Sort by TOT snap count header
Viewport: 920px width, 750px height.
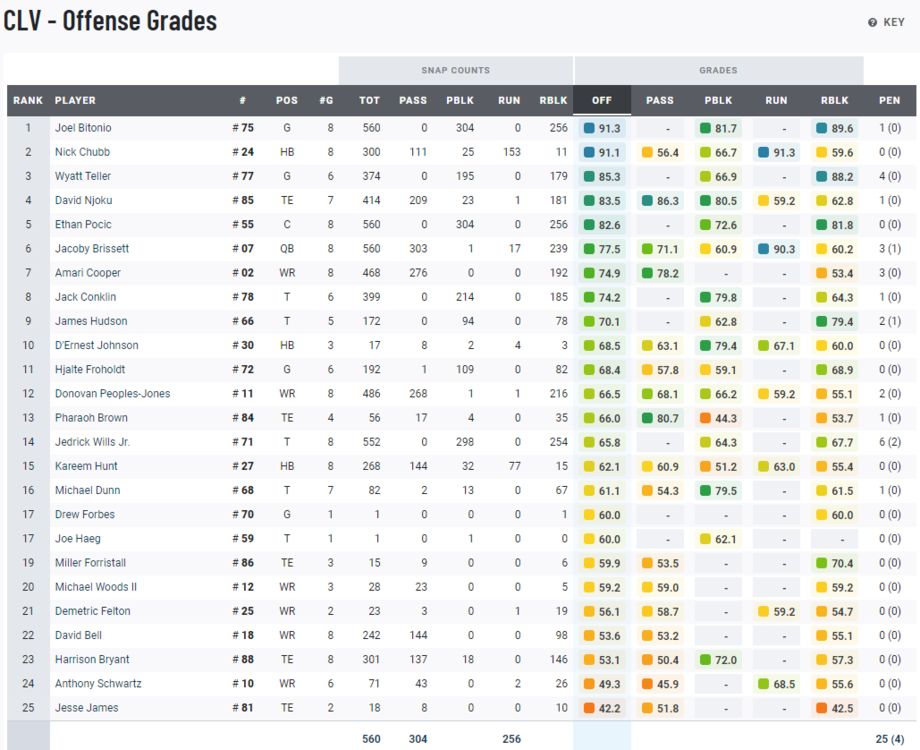click(370, 100)
